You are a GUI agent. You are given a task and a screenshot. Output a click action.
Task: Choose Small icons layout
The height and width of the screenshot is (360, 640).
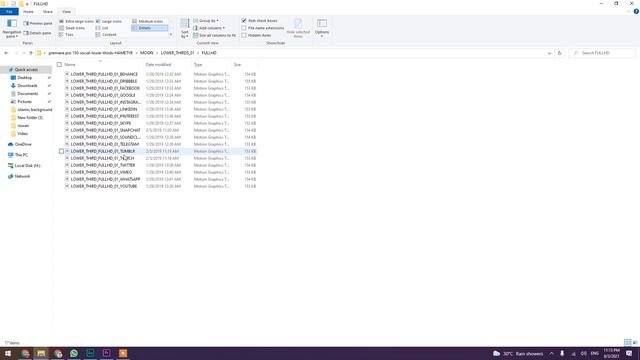click(72, 28)
